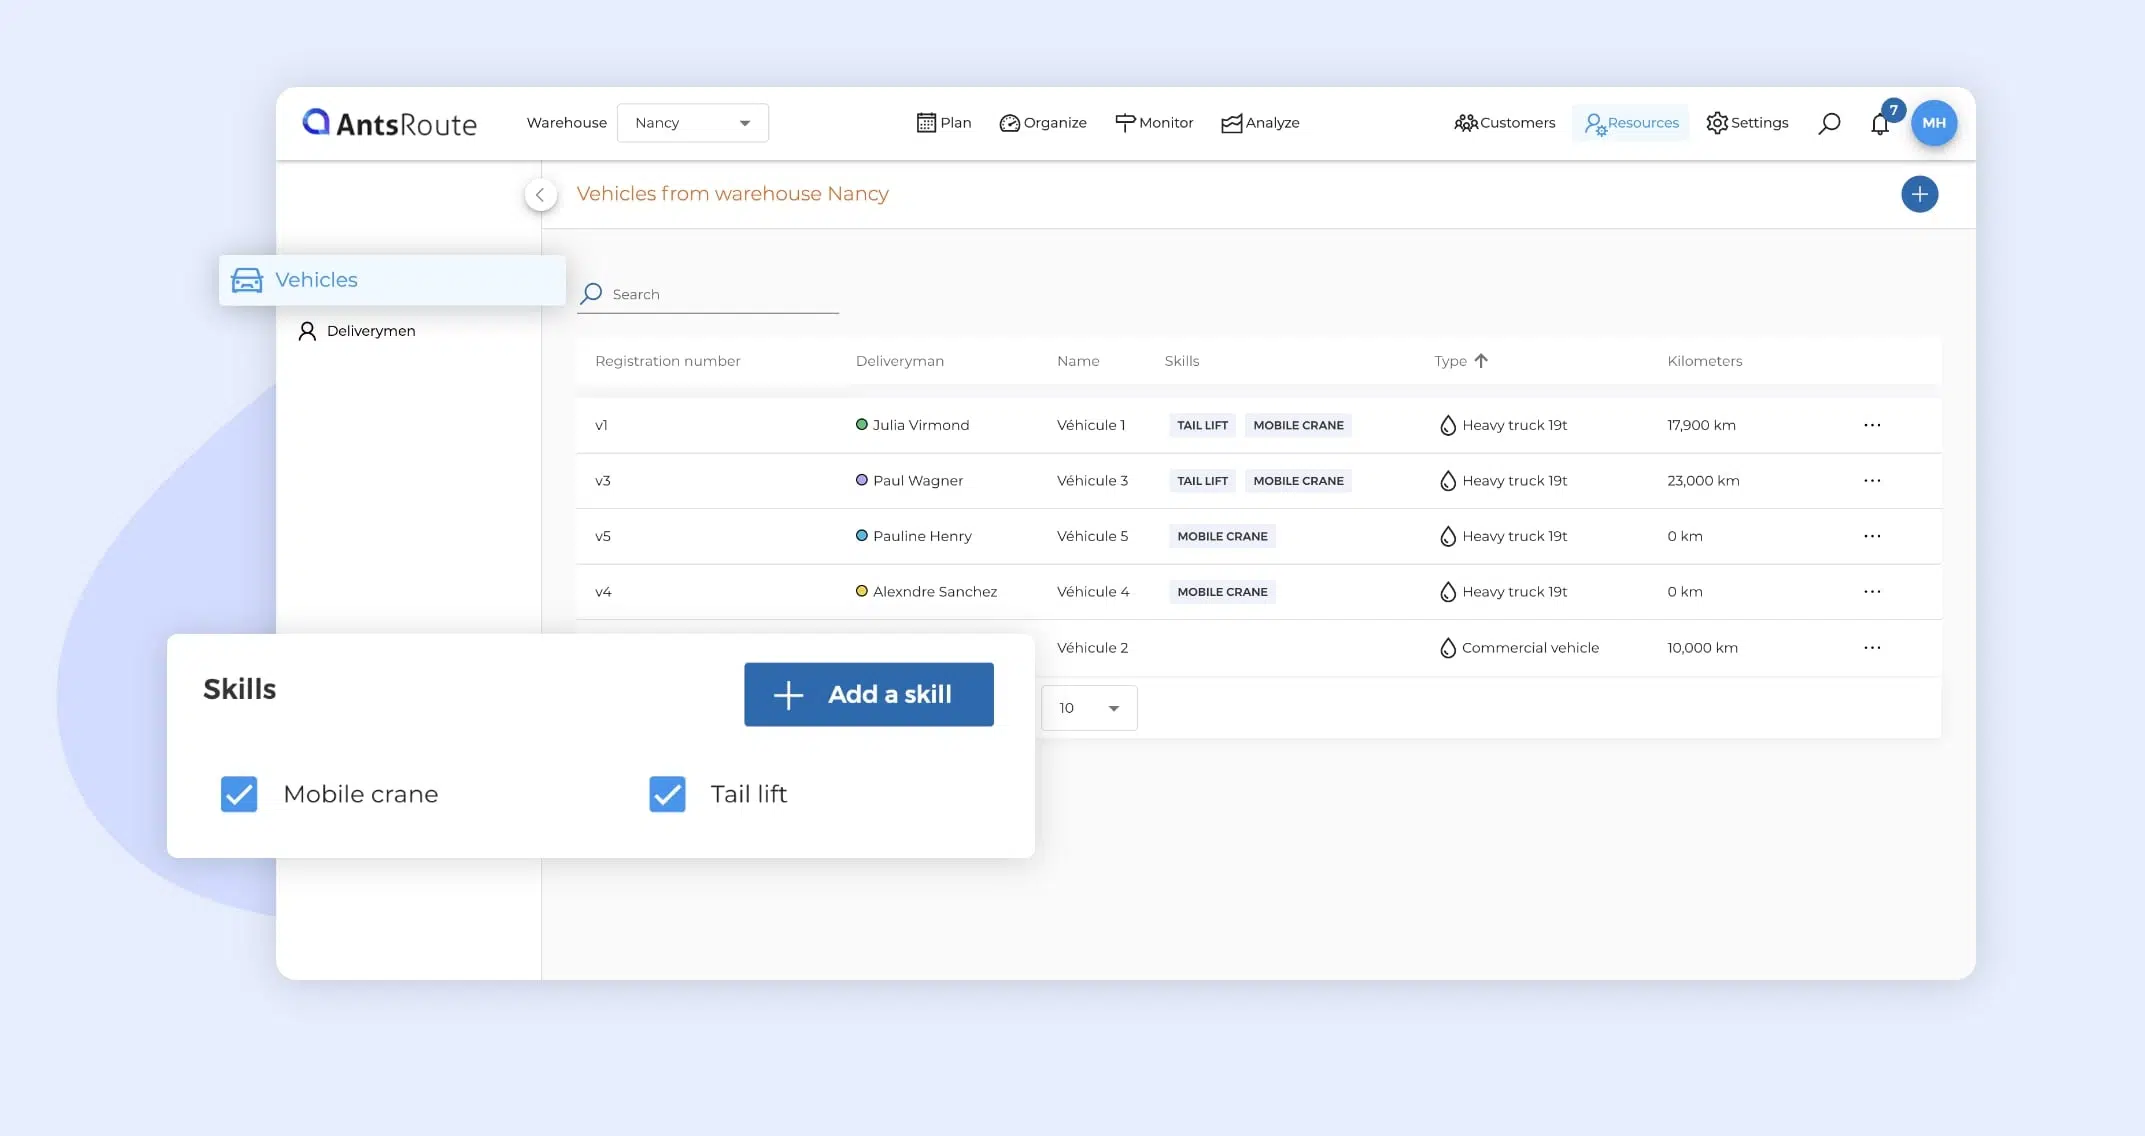Open the Nancy warehouse dropdown
Viewport: 2145px width, 1136px height.
692,123
